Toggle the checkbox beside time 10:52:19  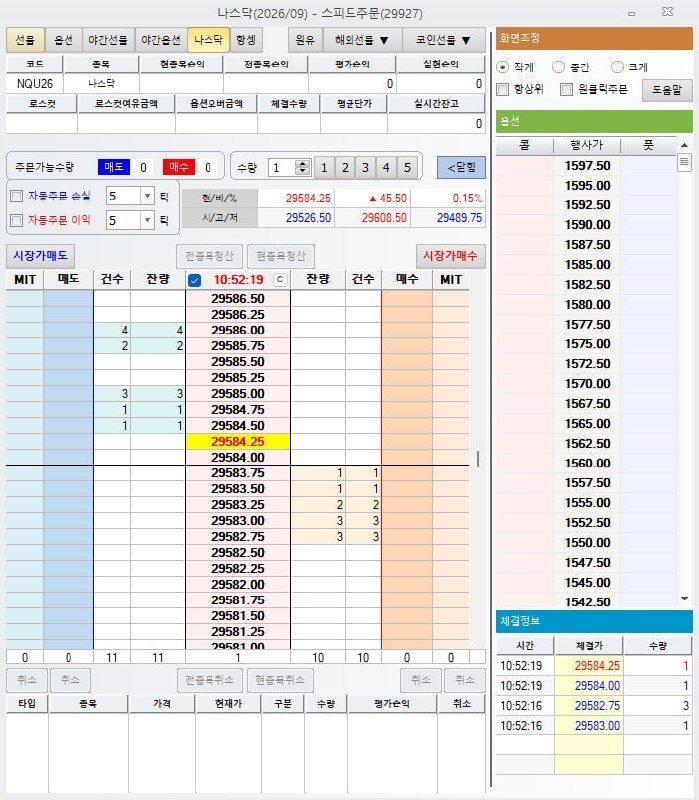coord(194,280)
